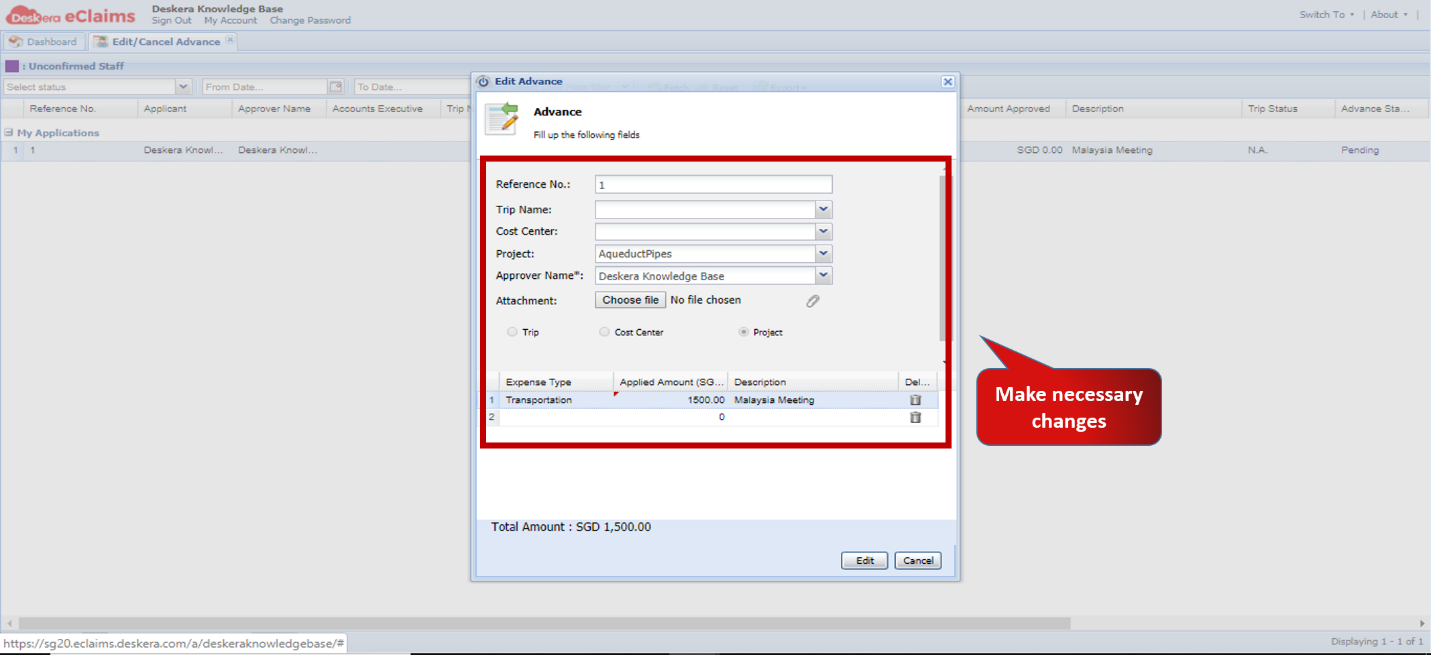Click the Choose file button
The height and width of the screenshot is (655, 1431).
[630, 300]
